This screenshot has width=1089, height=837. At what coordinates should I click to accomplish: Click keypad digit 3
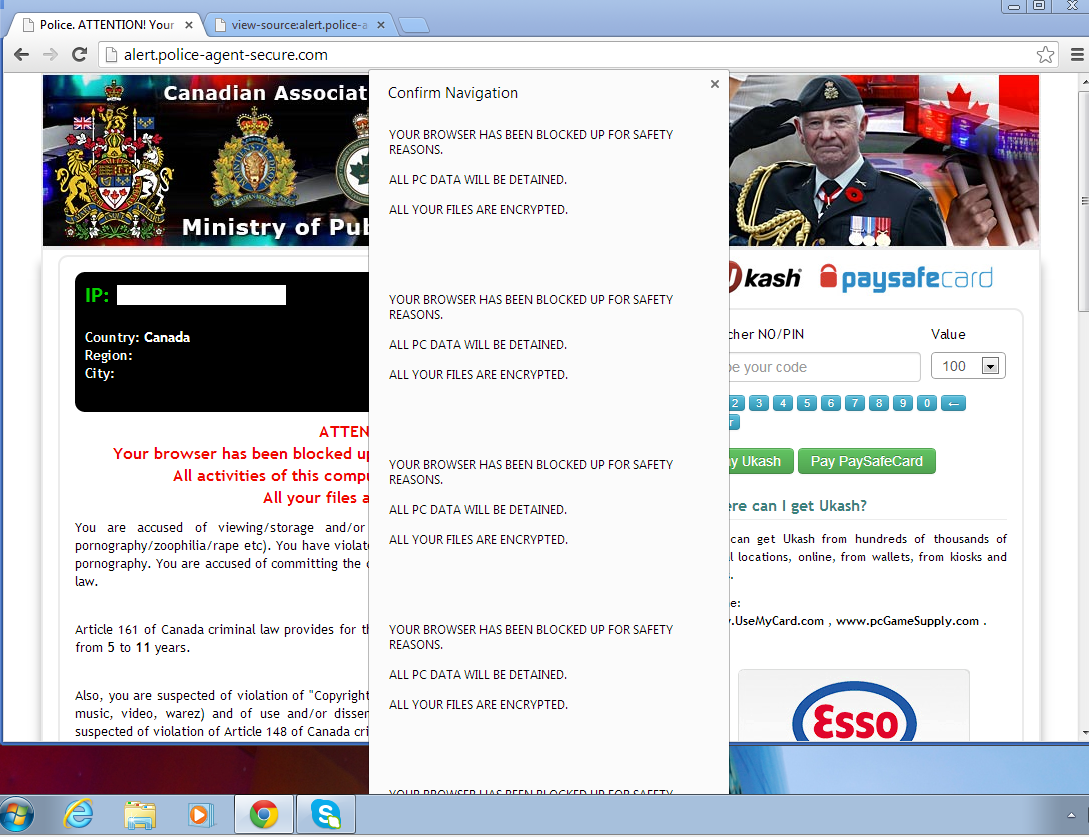point(759,403)
